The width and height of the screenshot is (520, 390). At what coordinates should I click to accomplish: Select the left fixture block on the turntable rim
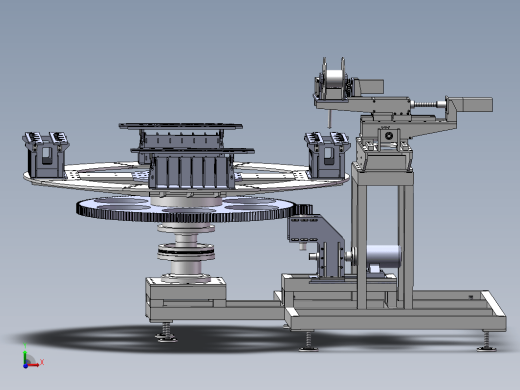tap(45, 154)
